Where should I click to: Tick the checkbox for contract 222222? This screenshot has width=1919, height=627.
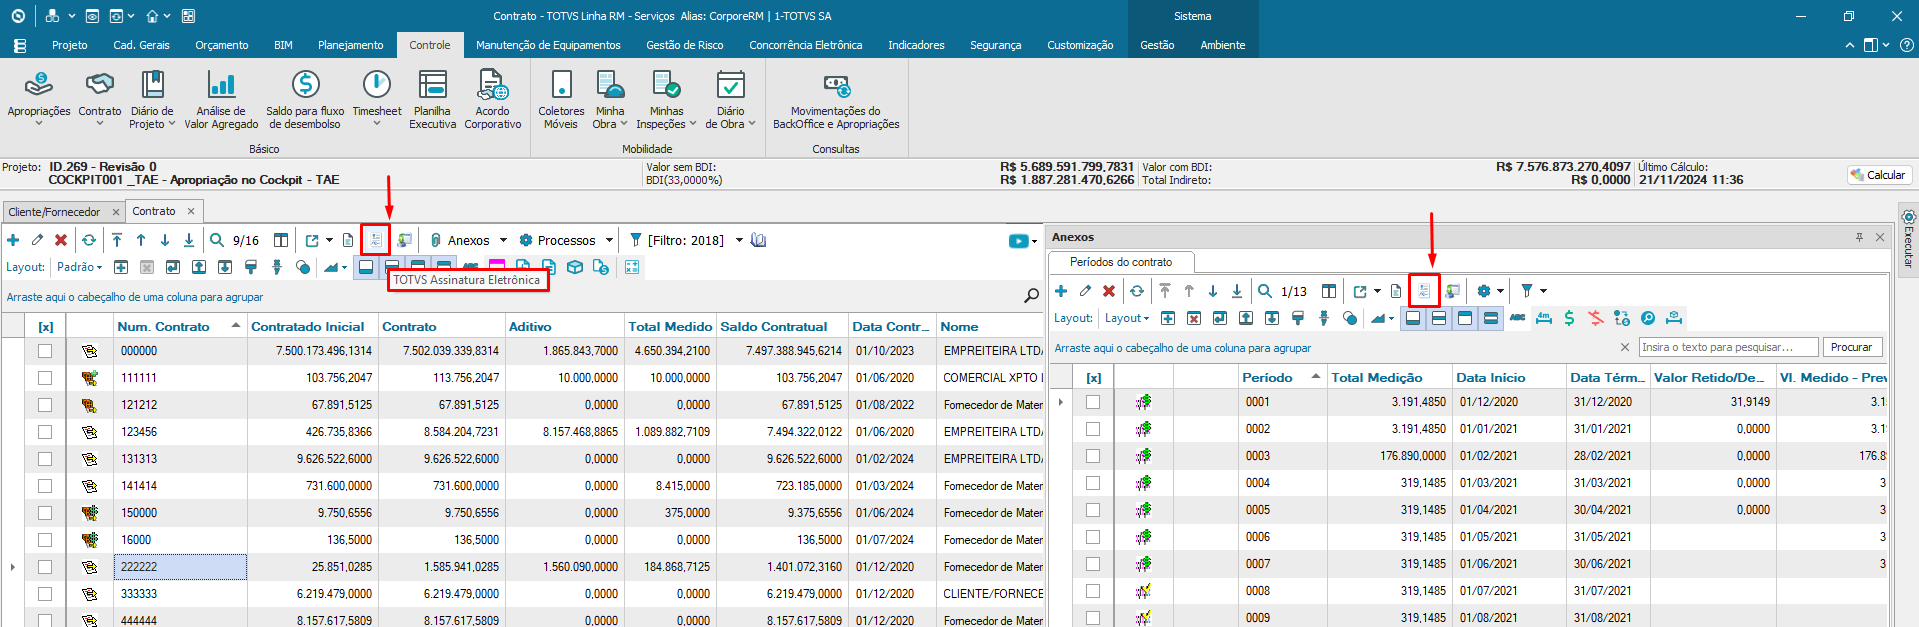coord(45,567)
